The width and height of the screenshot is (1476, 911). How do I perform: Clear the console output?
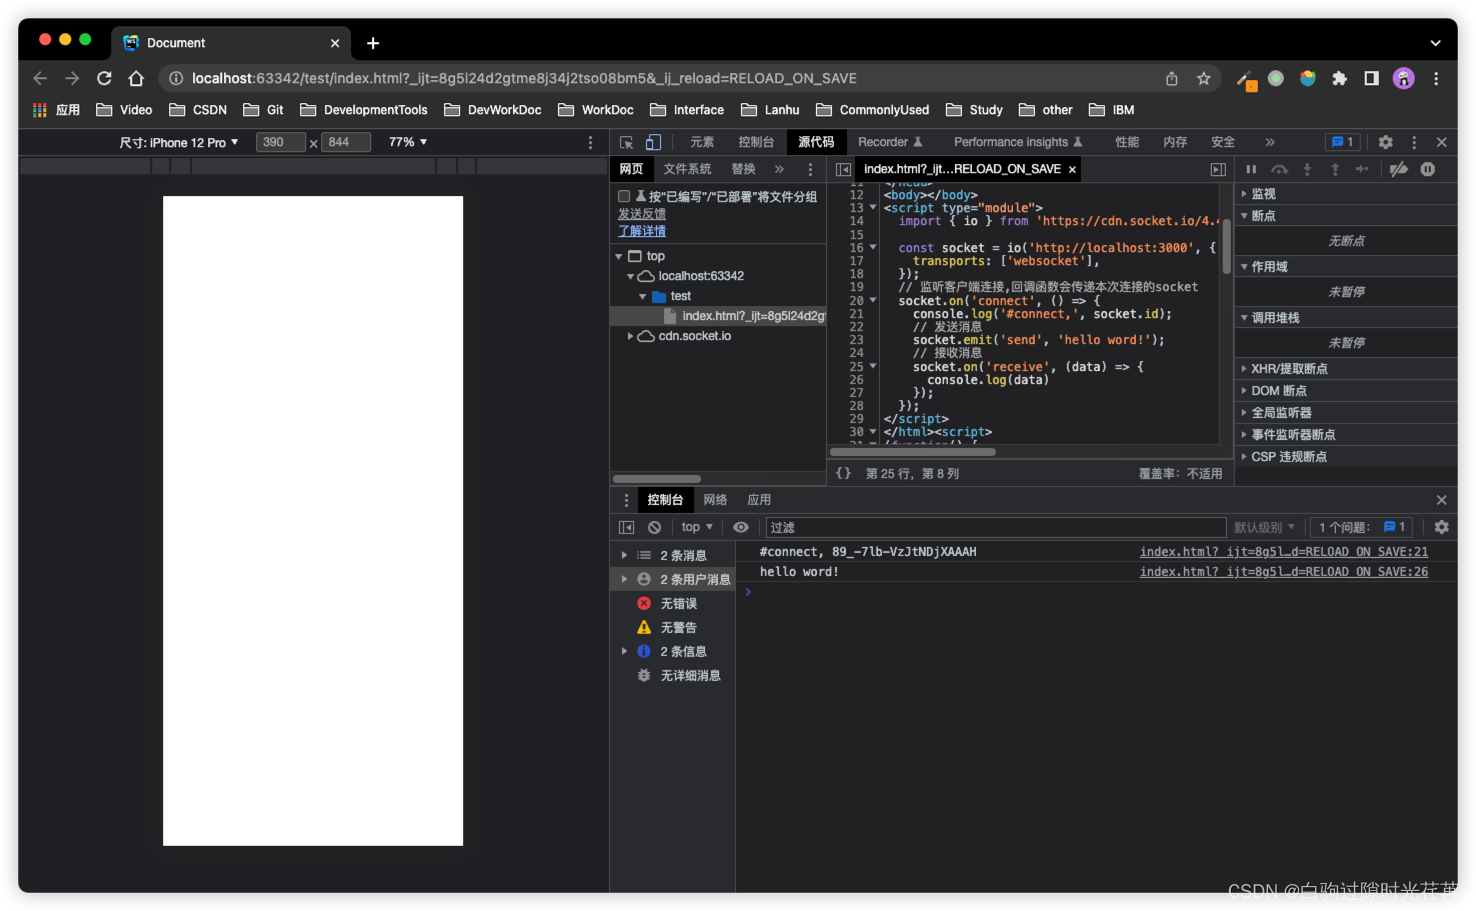point(654,527)
